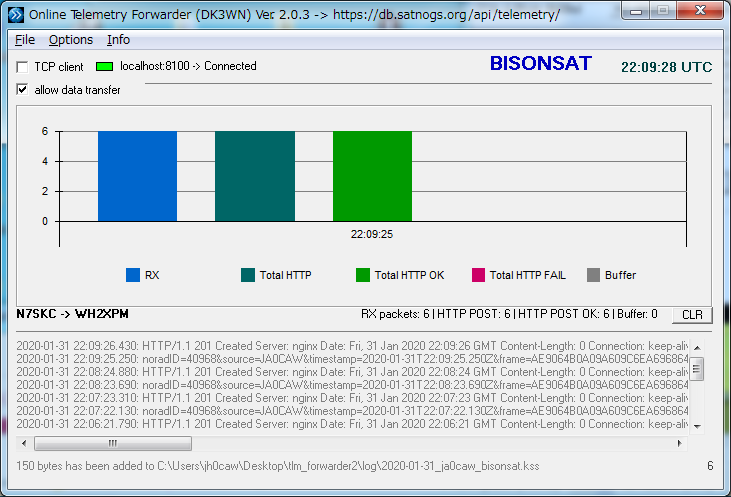Viewport: 731px width, 497px height.
Task: Click horizontal scroll right arrow
Action: point(680,443)
